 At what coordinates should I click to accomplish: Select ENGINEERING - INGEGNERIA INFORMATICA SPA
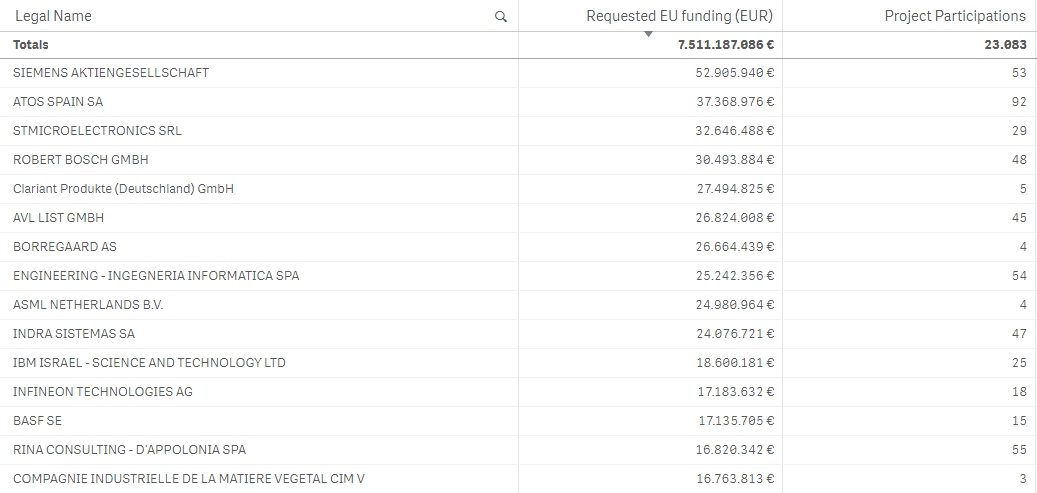(x=156, y=276)
